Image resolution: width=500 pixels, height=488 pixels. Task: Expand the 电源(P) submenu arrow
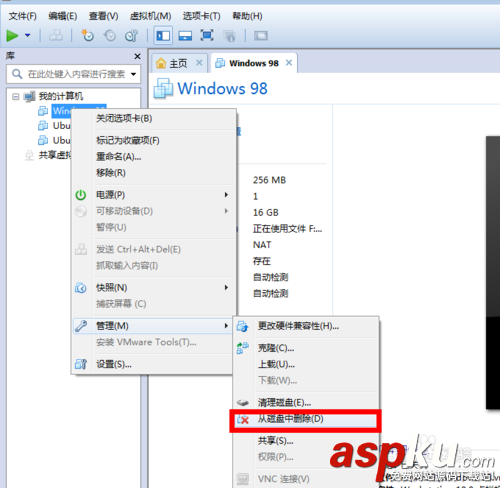[226, 195]
